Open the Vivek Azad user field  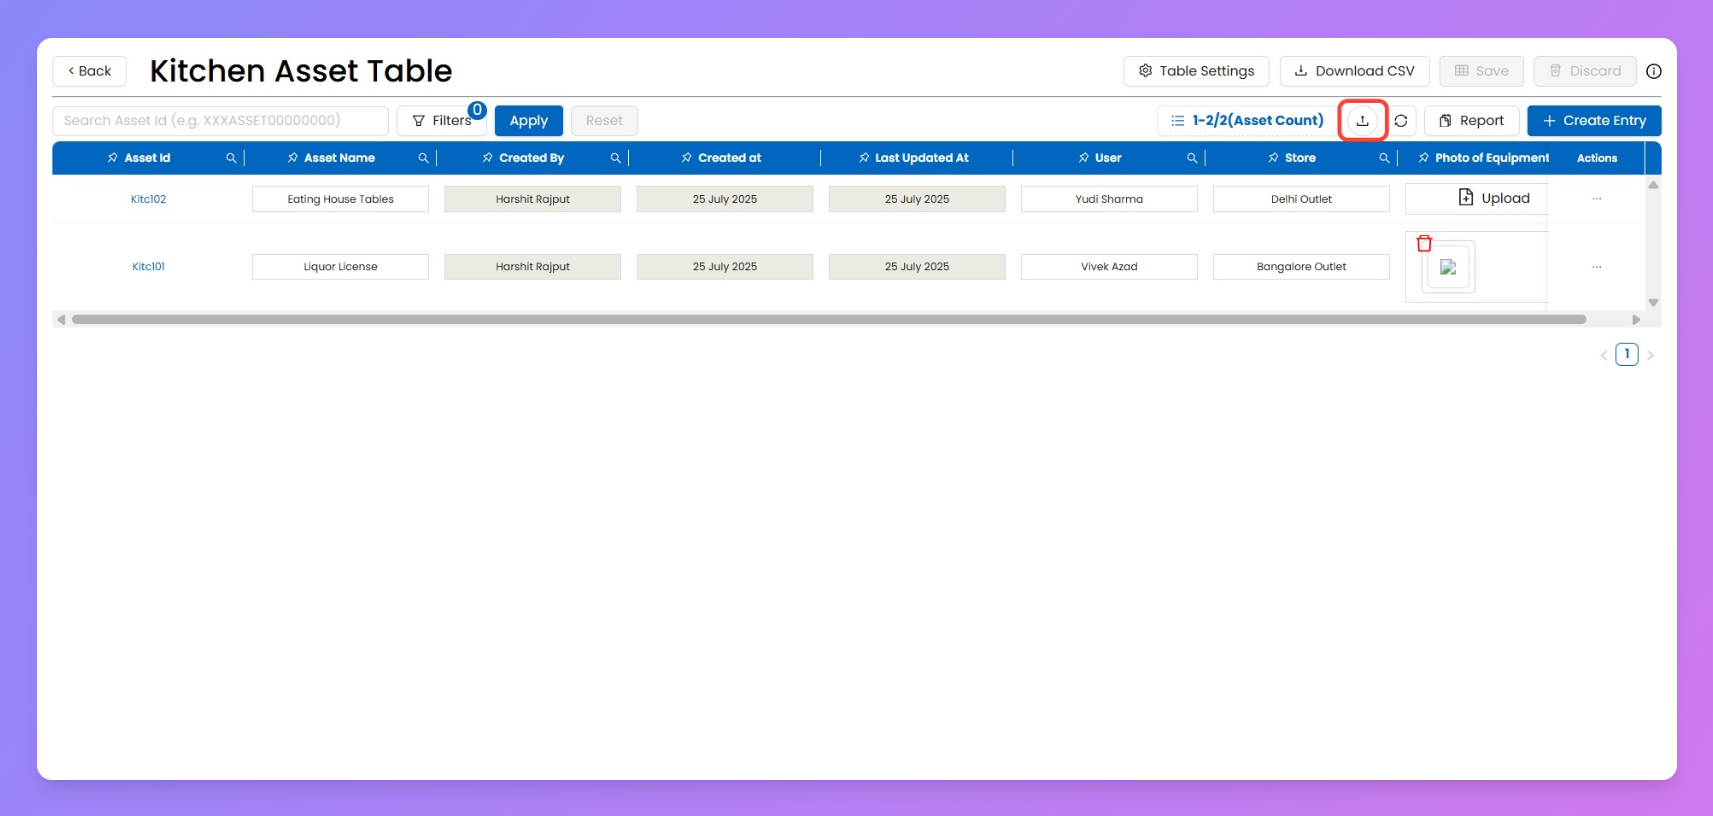pyautogui.click(x=1109, y=267)
